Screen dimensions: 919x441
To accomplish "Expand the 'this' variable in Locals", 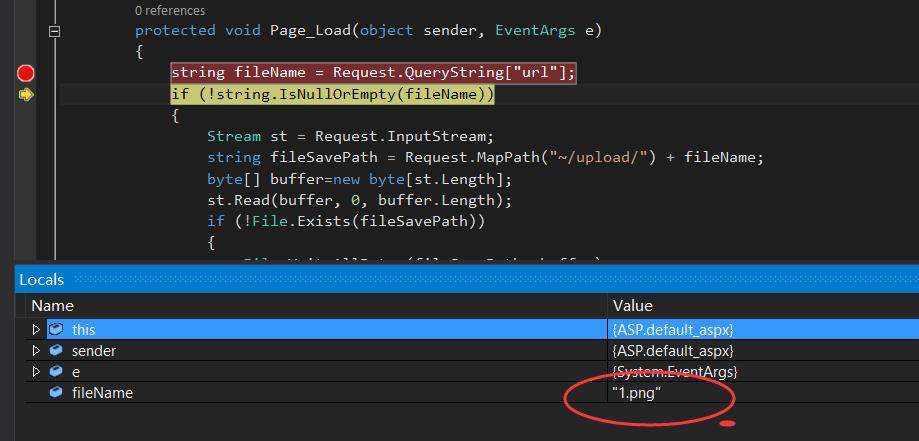I will [x=36, y=330].
